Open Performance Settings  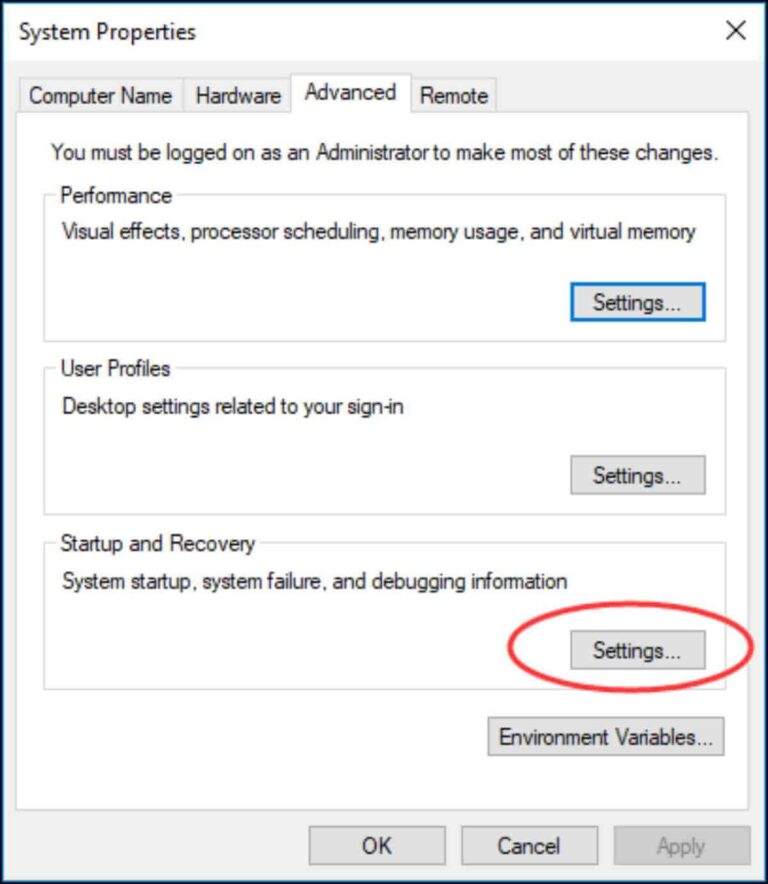pos(637,303)
